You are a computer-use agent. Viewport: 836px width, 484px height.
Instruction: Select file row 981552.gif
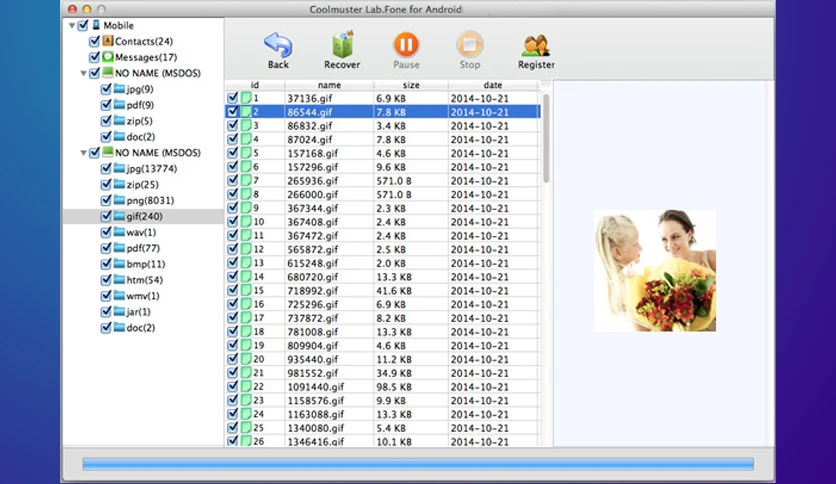tap(382, 373)
